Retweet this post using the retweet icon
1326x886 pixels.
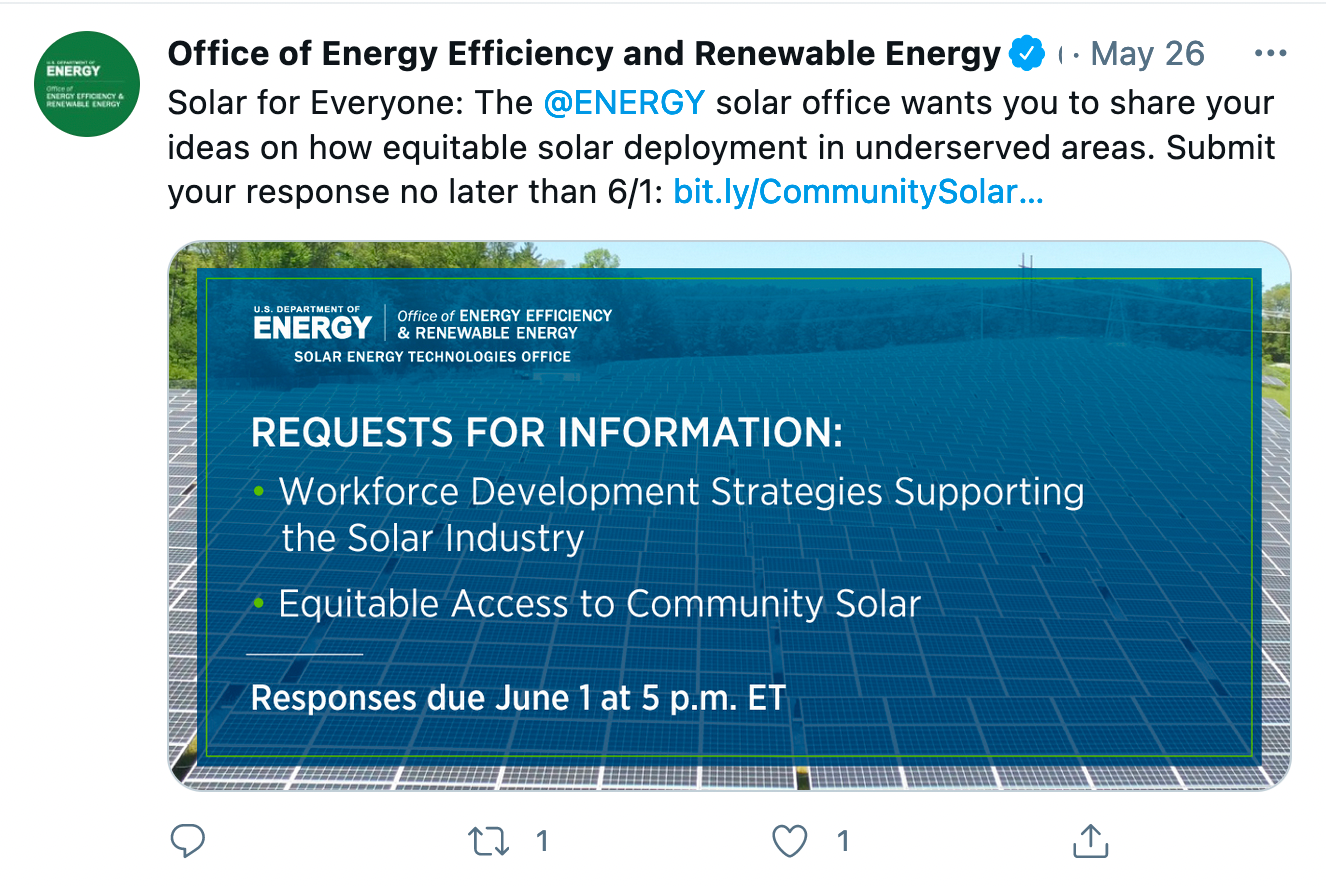[489, 841]
